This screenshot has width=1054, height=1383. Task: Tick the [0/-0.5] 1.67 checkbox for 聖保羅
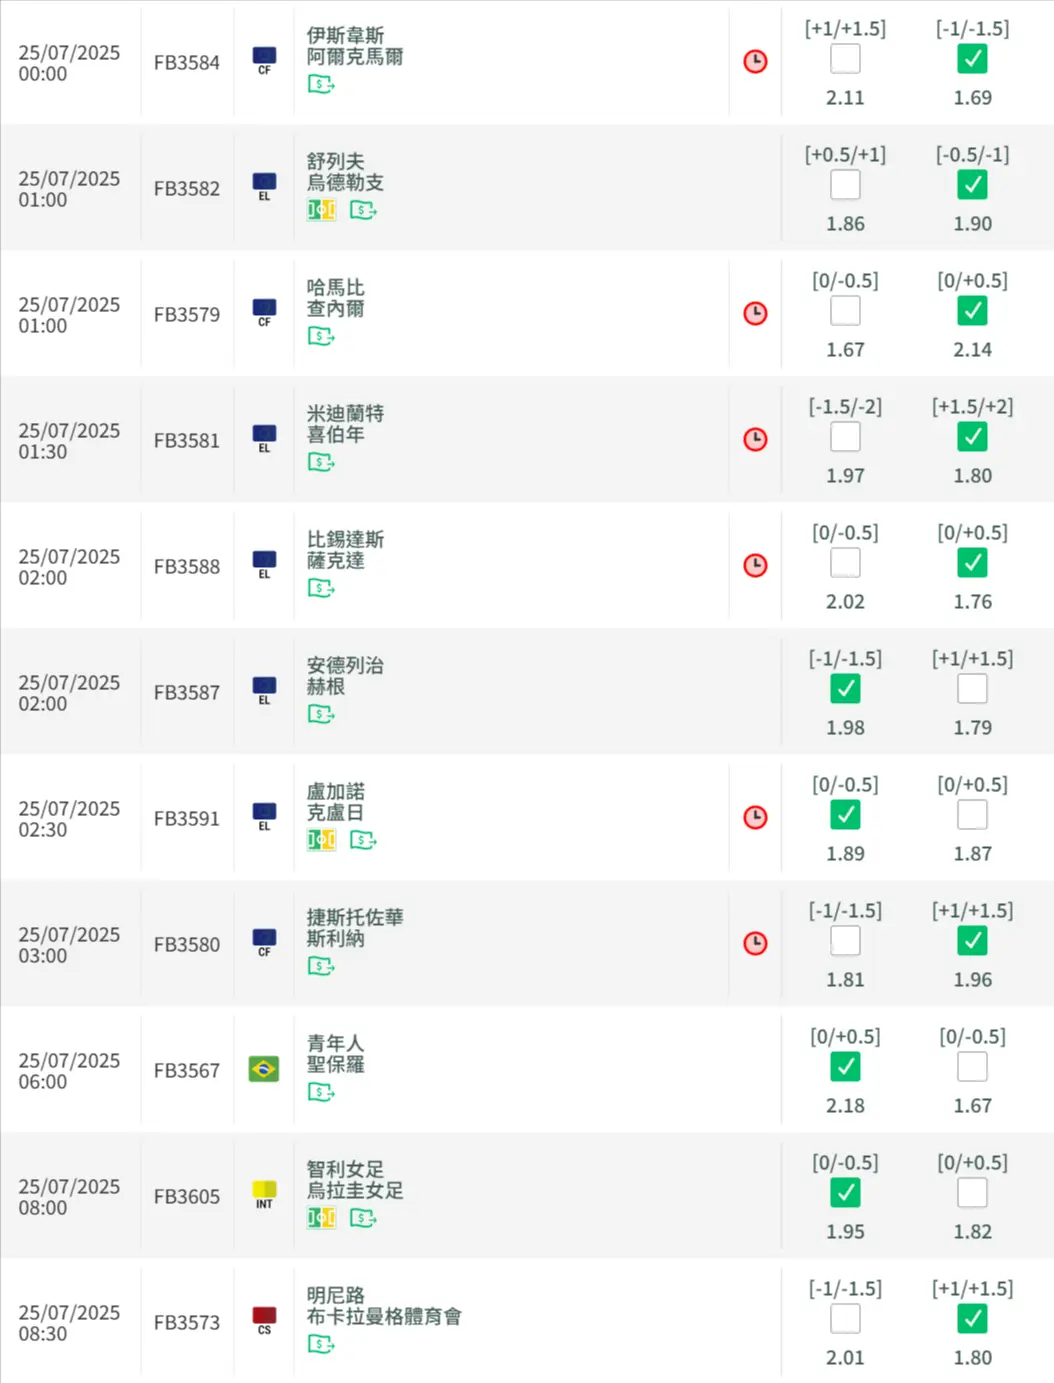pyautogui.click(x=972, y=1067)
